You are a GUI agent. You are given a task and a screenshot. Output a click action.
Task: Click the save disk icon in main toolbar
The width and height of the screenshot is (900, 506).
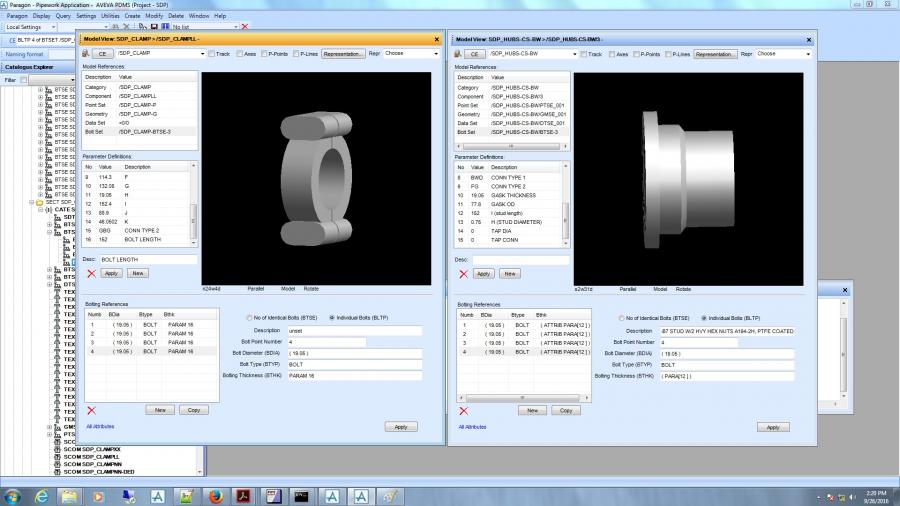(x=154, y=26)
